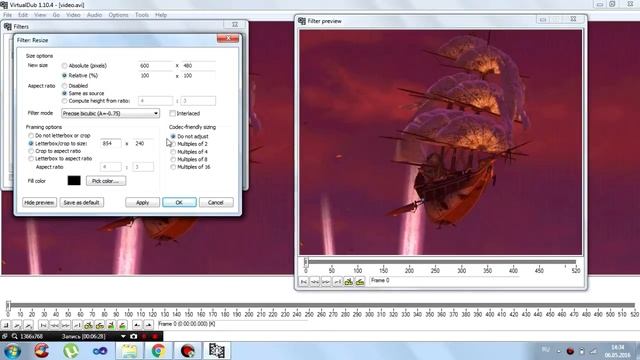Click the magnifier icon in recorder bar
640x360 pixels.
pyautogui.click(x=15, y=336)
